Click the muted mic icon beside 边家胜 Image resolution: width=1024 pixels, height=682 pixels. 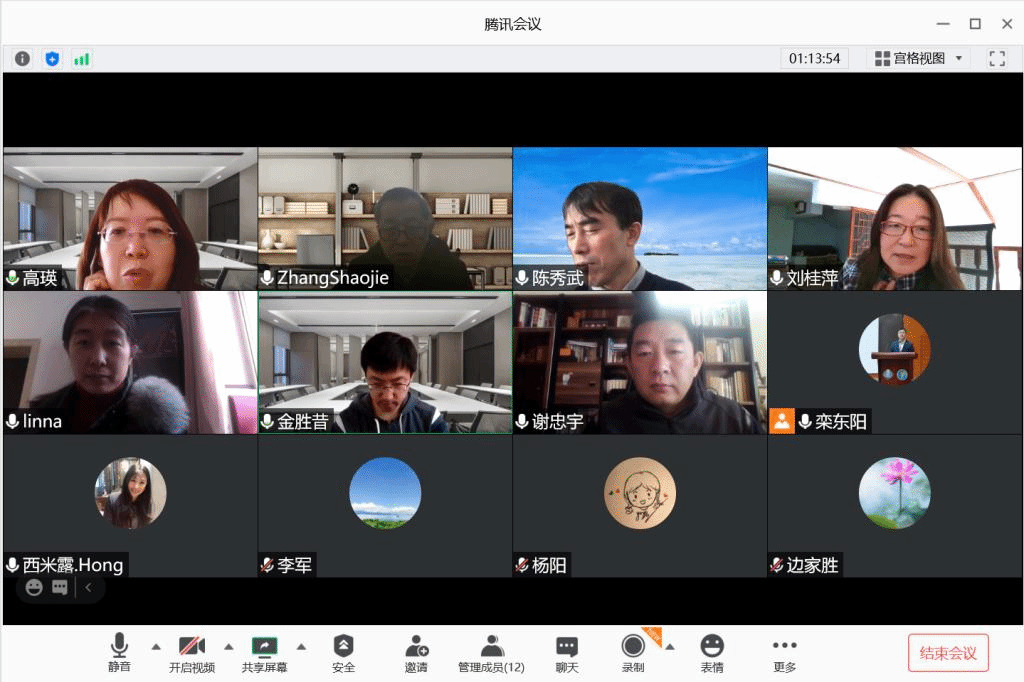click(776, 565)
